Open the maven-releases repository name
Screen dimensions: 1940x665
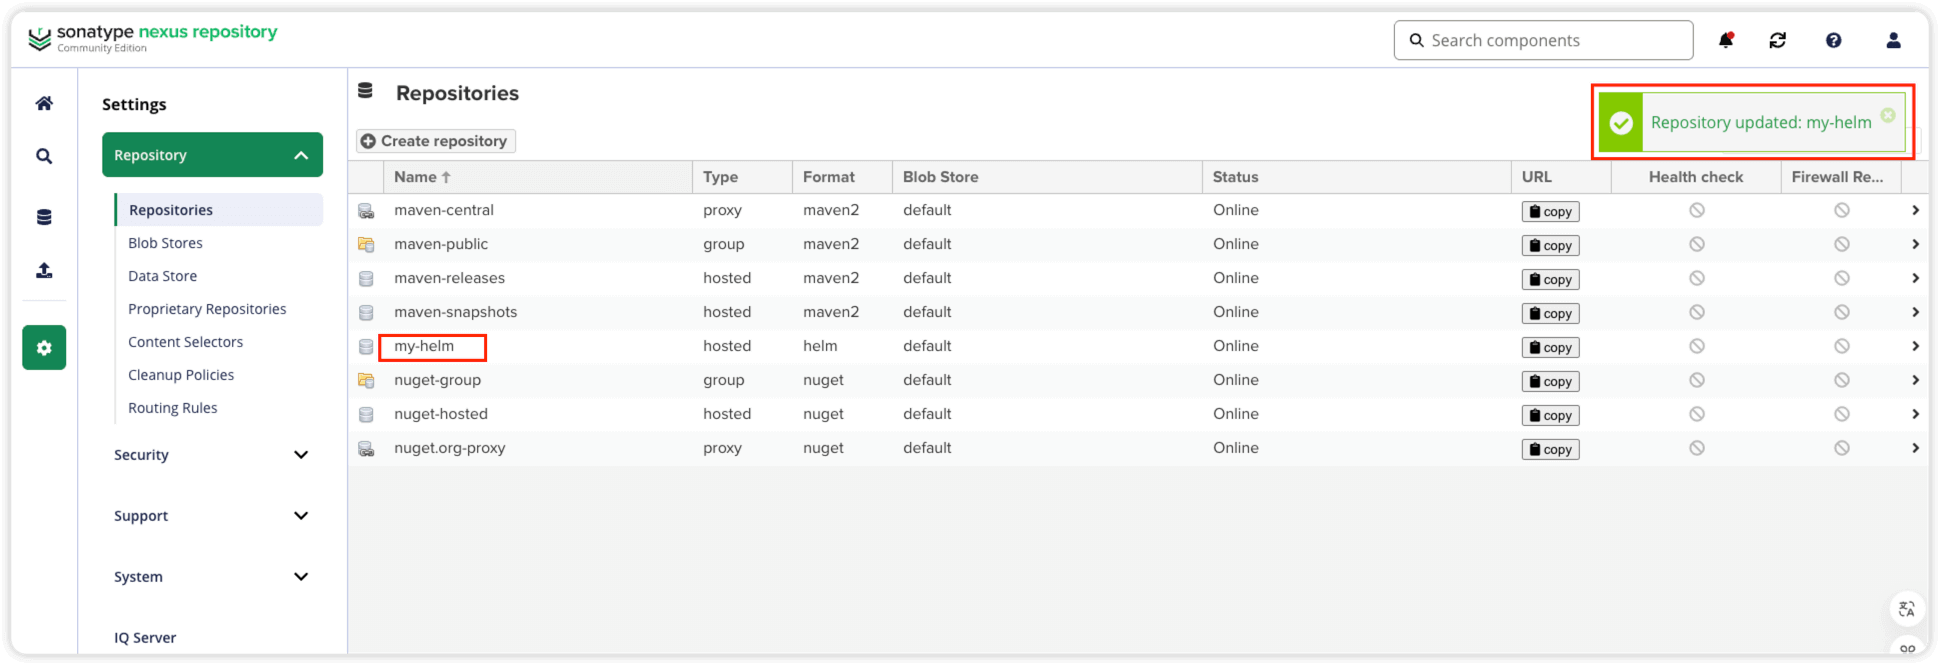(x=449, y=278)
